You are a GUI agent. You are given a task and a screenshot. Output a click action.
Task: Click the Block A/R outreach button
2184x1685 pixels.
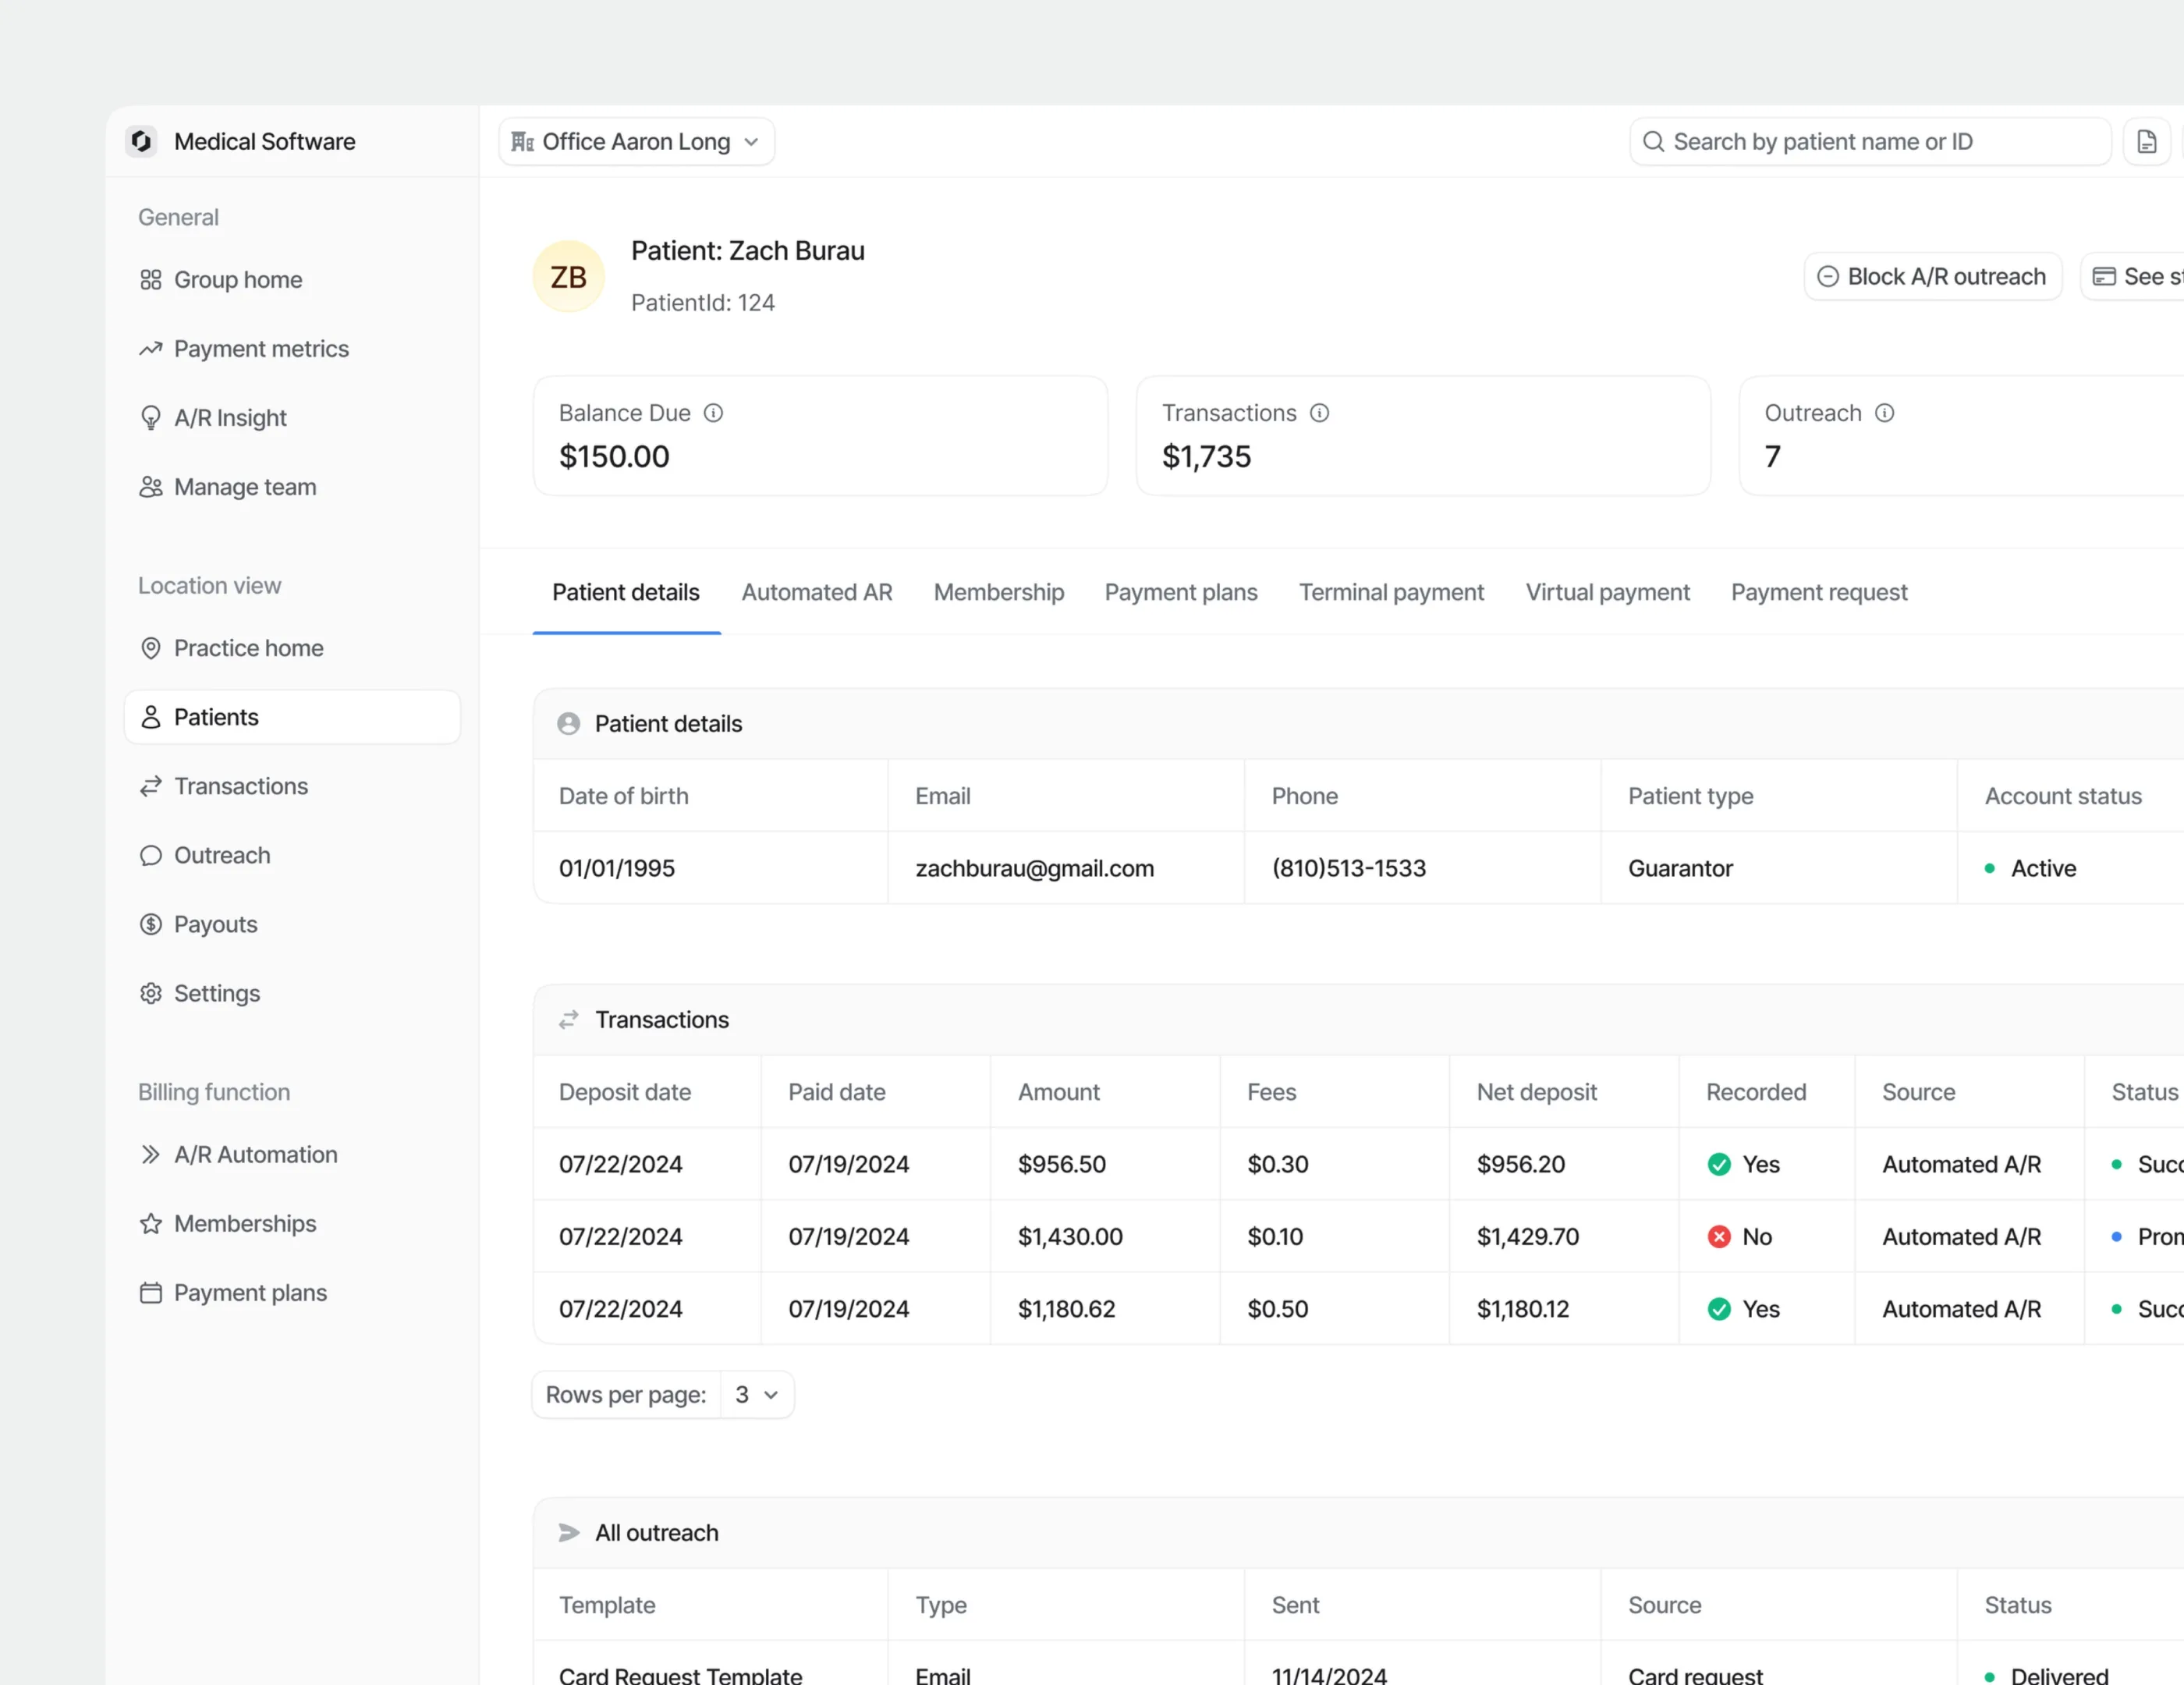1931,277
